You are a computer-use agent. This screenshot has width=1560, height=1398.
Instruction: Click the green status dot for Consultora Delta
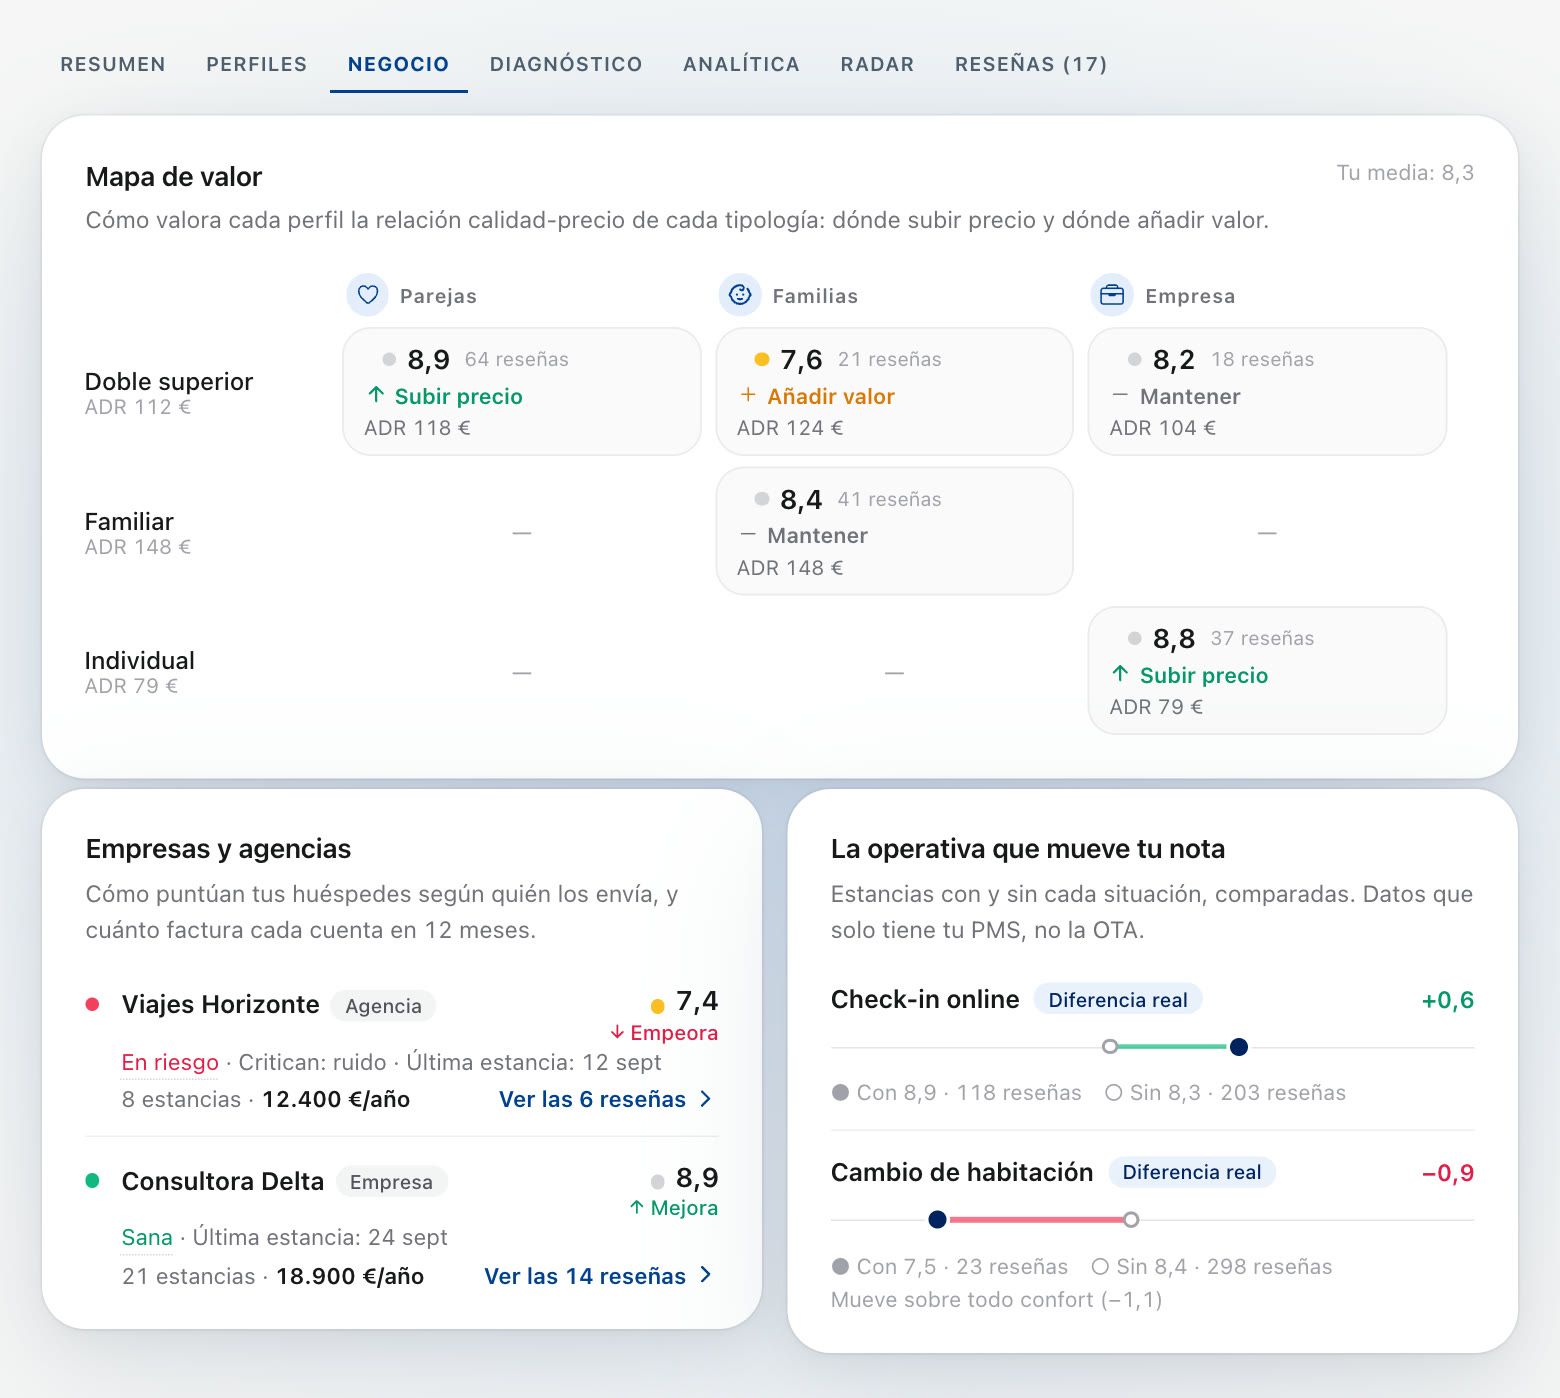tap(93, 1181)
